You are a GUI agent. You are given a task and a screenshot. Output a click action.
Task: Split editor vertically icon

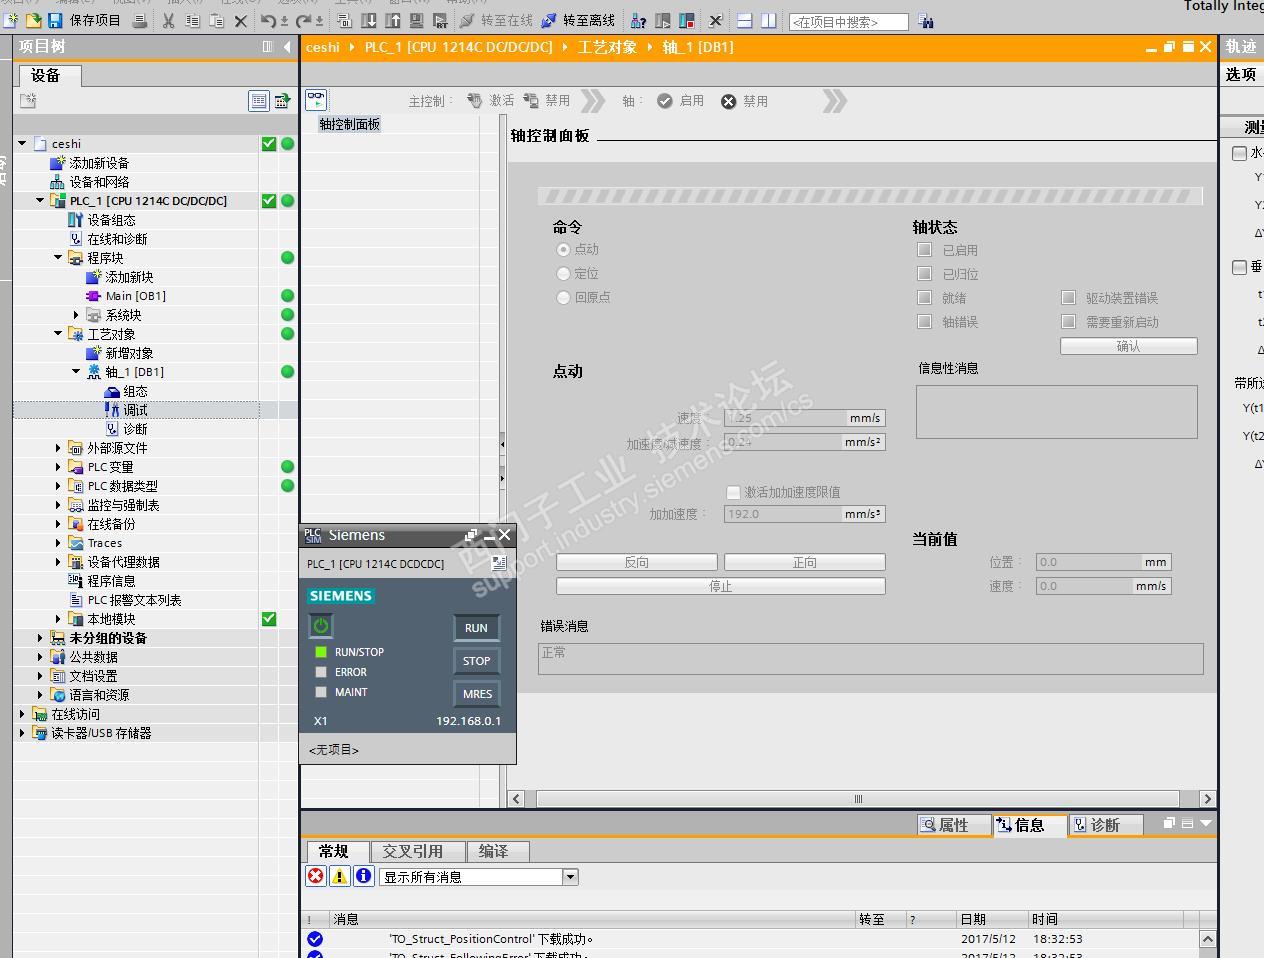769,20
